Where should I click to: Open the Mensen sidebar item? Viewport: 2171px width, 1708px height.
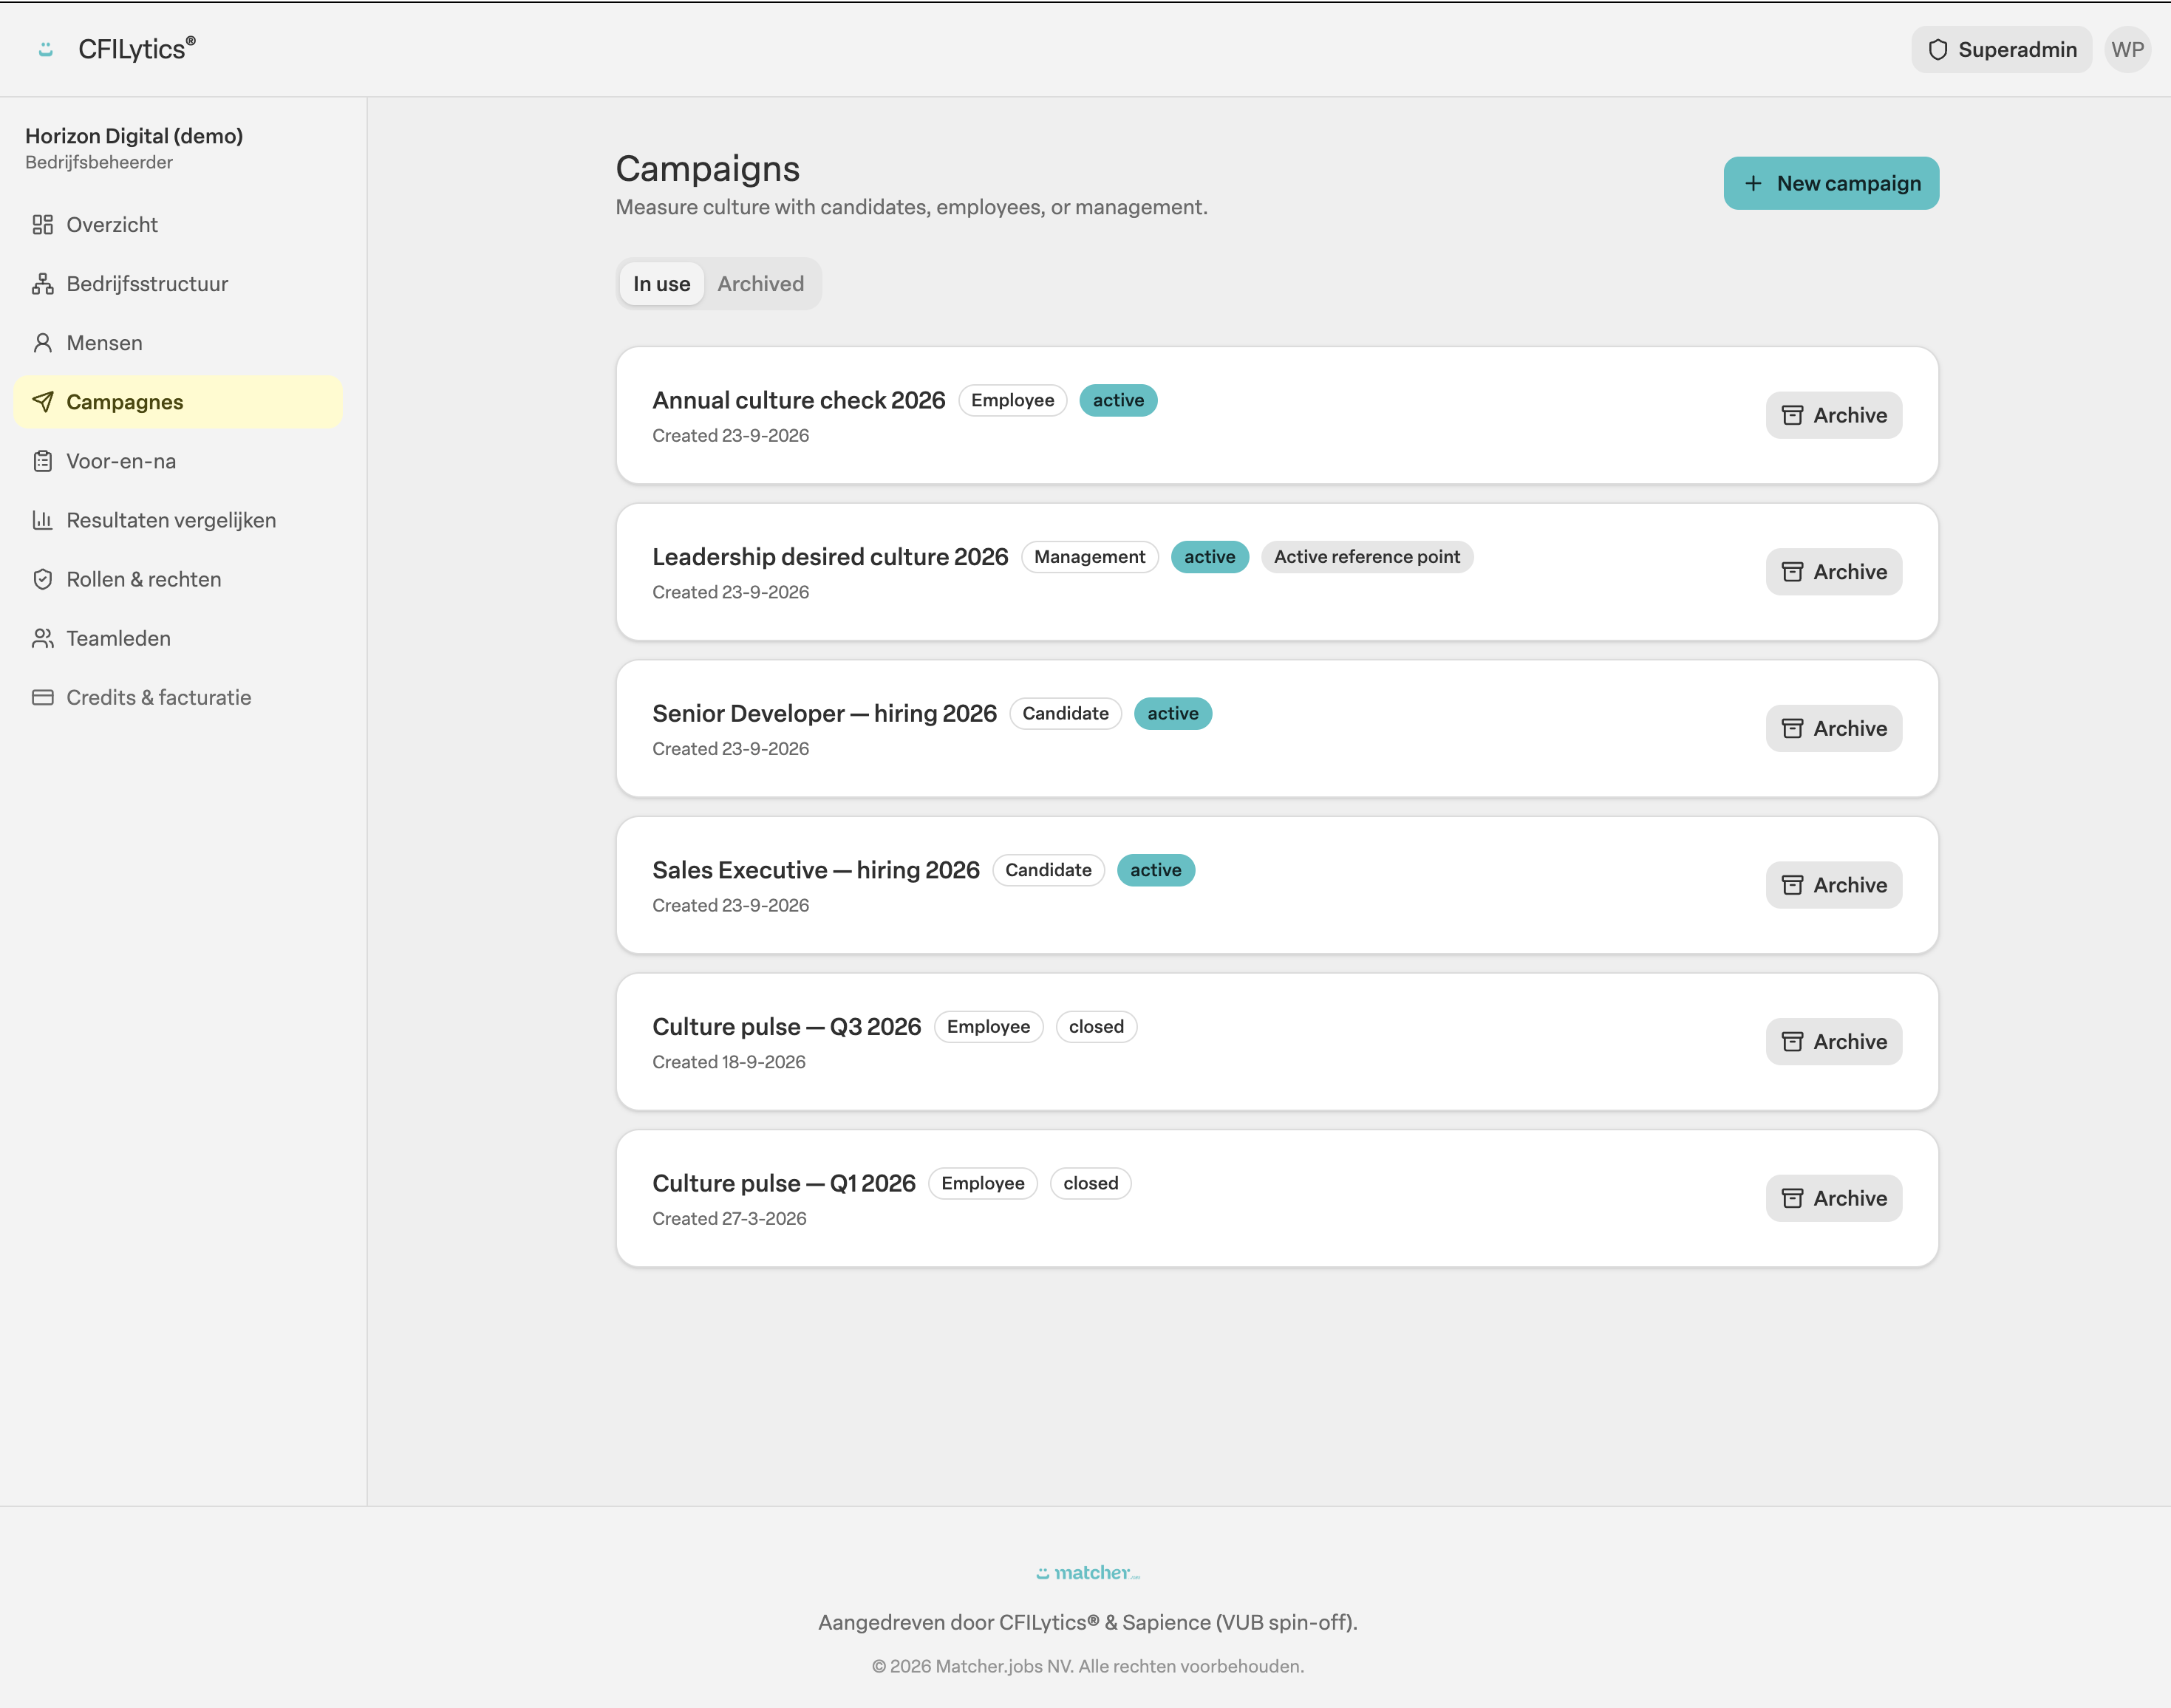coord(178,343)
